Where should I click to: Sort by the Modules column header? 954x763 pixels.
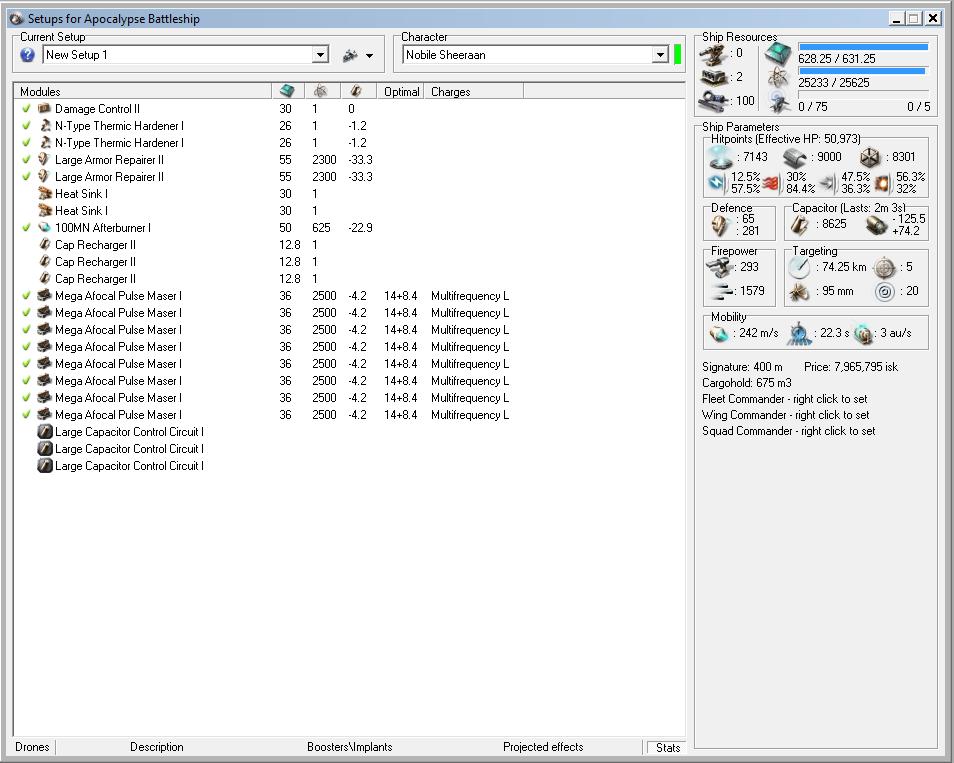[x=143, y=91]
